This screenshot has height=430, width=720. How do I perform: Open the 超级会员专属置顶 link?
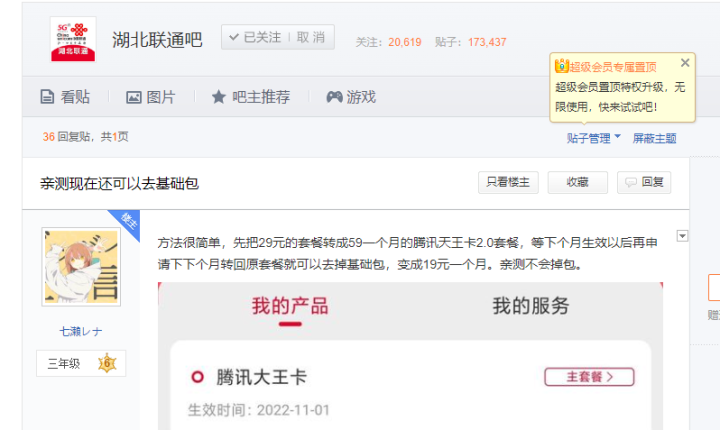pos(613,67)
